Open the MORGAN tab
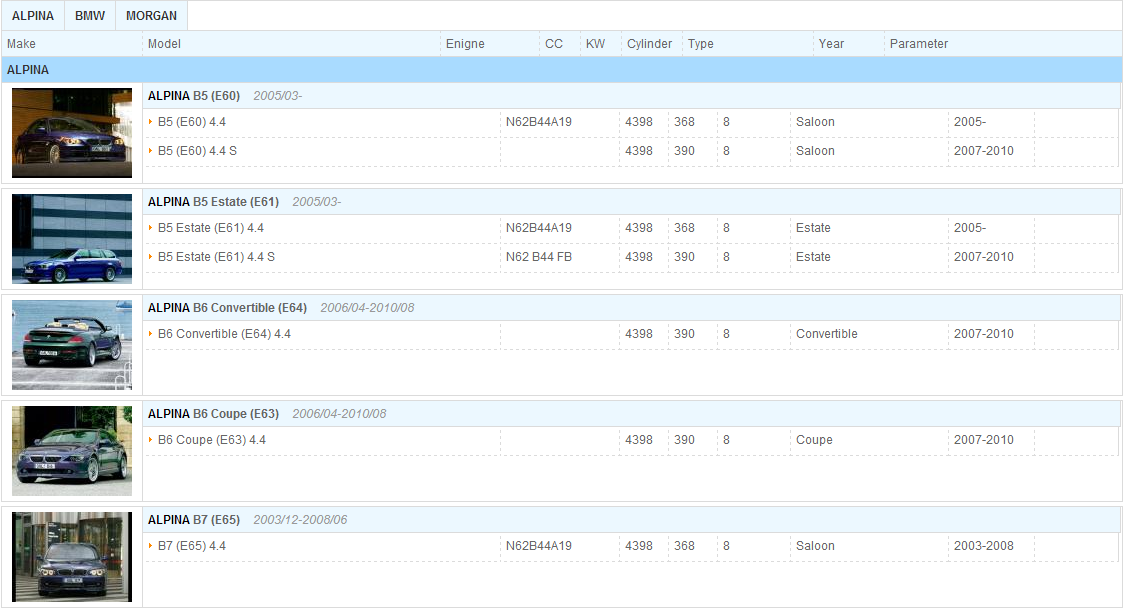The width and height of the screenshot is (1124, 609). pos(151,16)
